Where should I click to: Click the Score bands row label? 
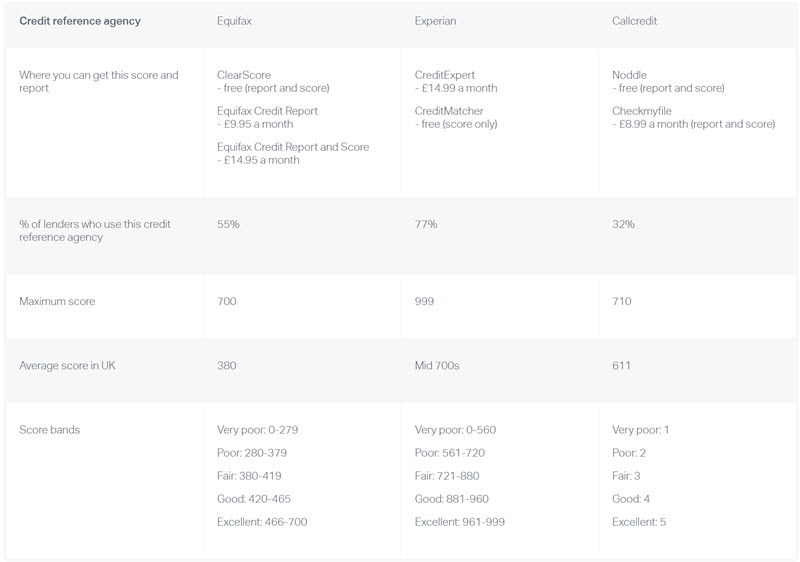click(x=49, y=430)
